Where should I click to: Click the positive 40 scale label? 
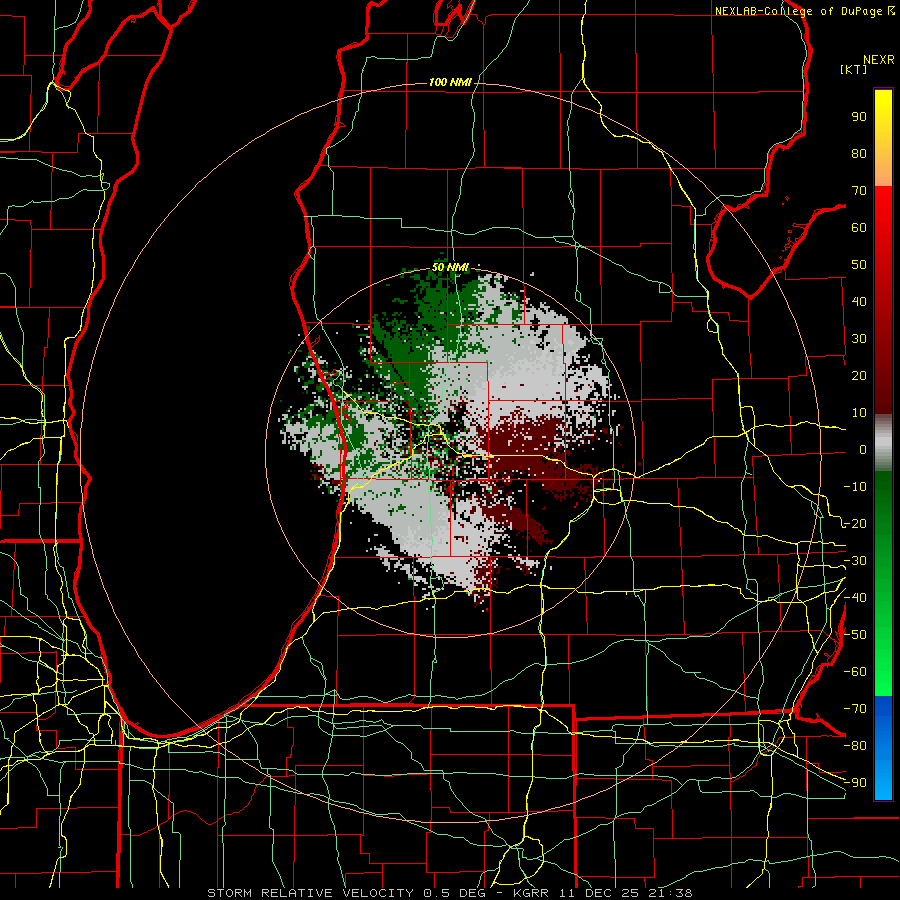859,302
